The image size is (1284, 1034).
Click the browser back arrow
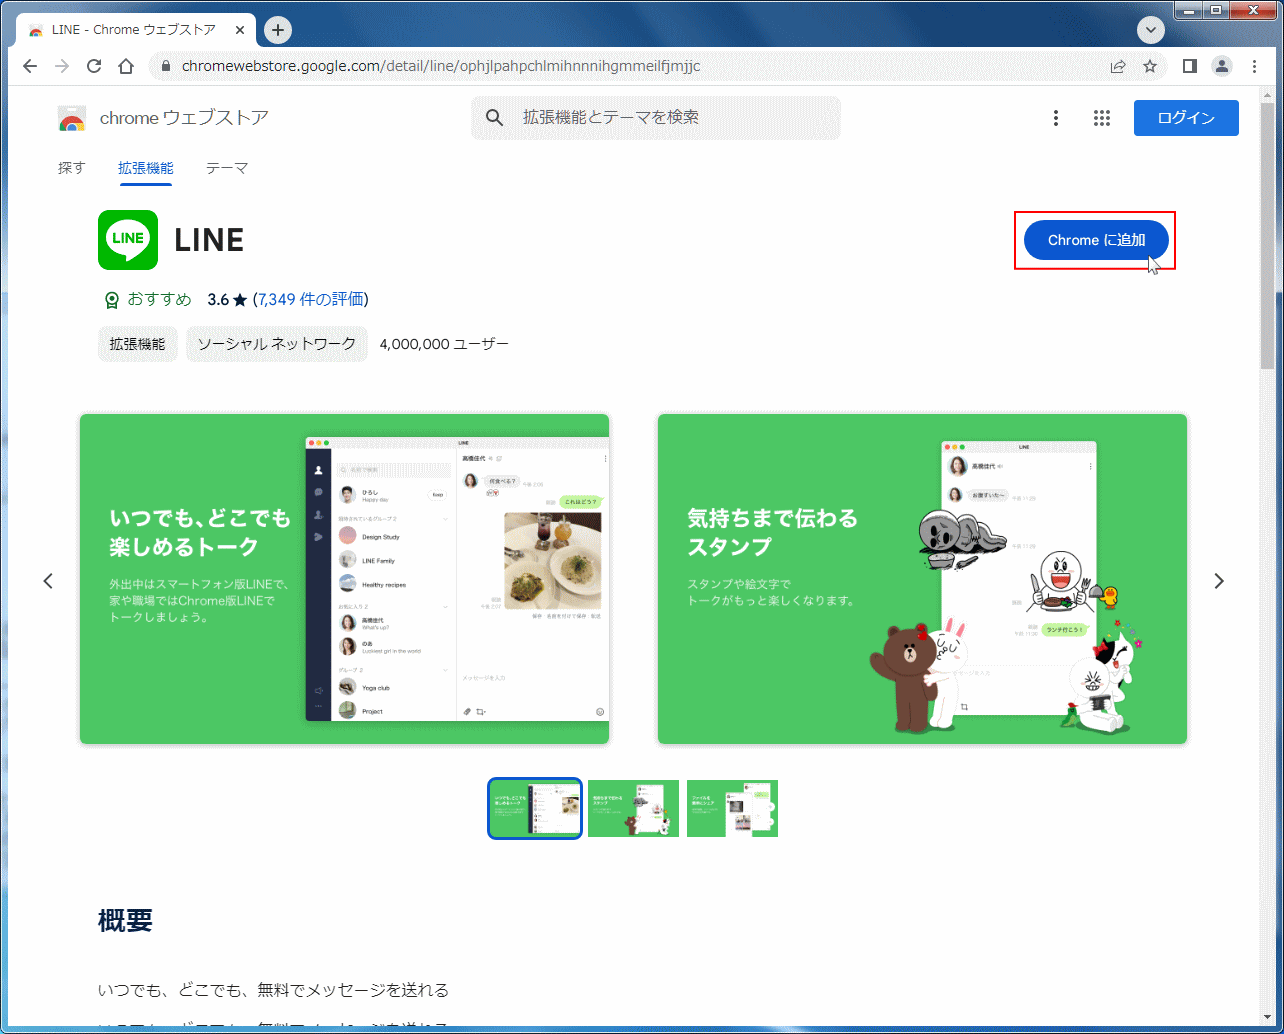[x=30, y=66]
